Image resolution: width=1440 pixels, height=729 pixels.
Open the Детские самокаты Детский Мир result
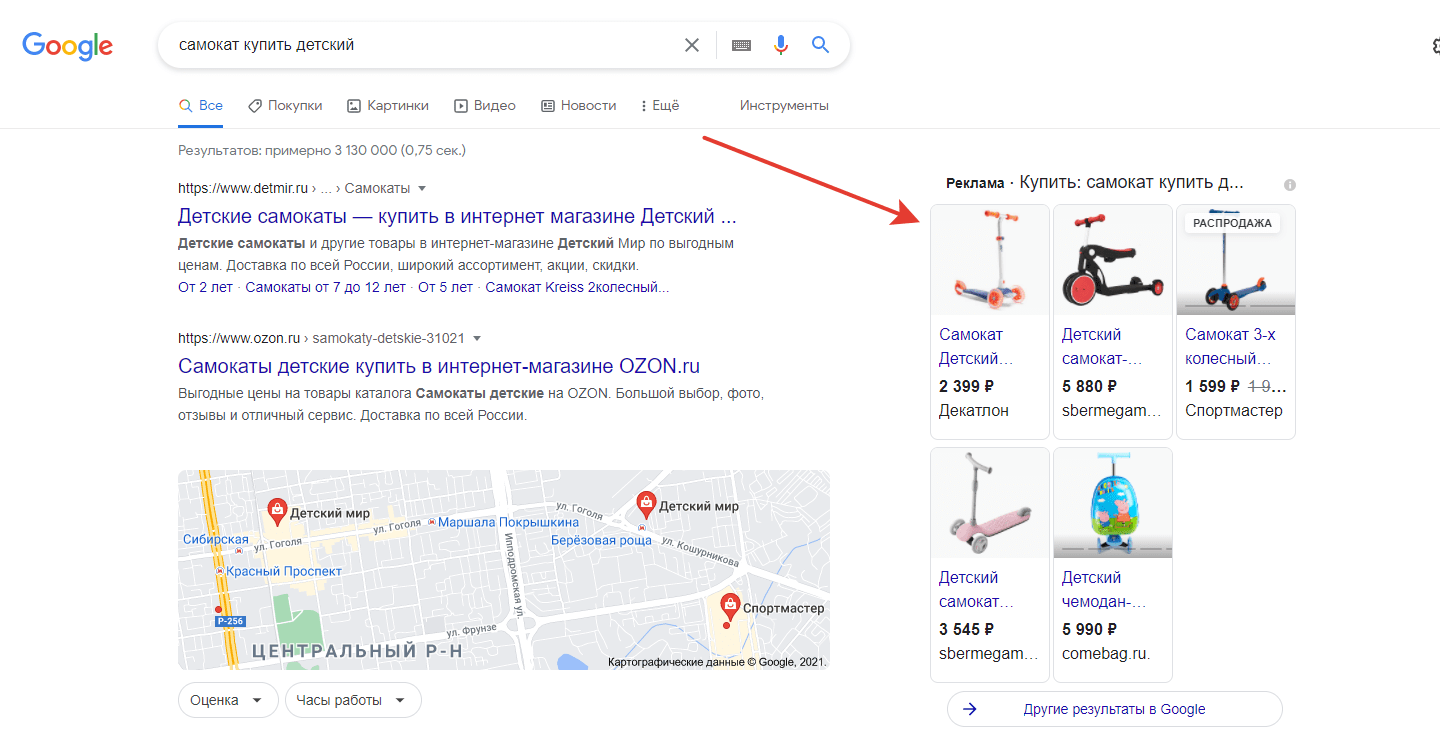click(457, 216)
